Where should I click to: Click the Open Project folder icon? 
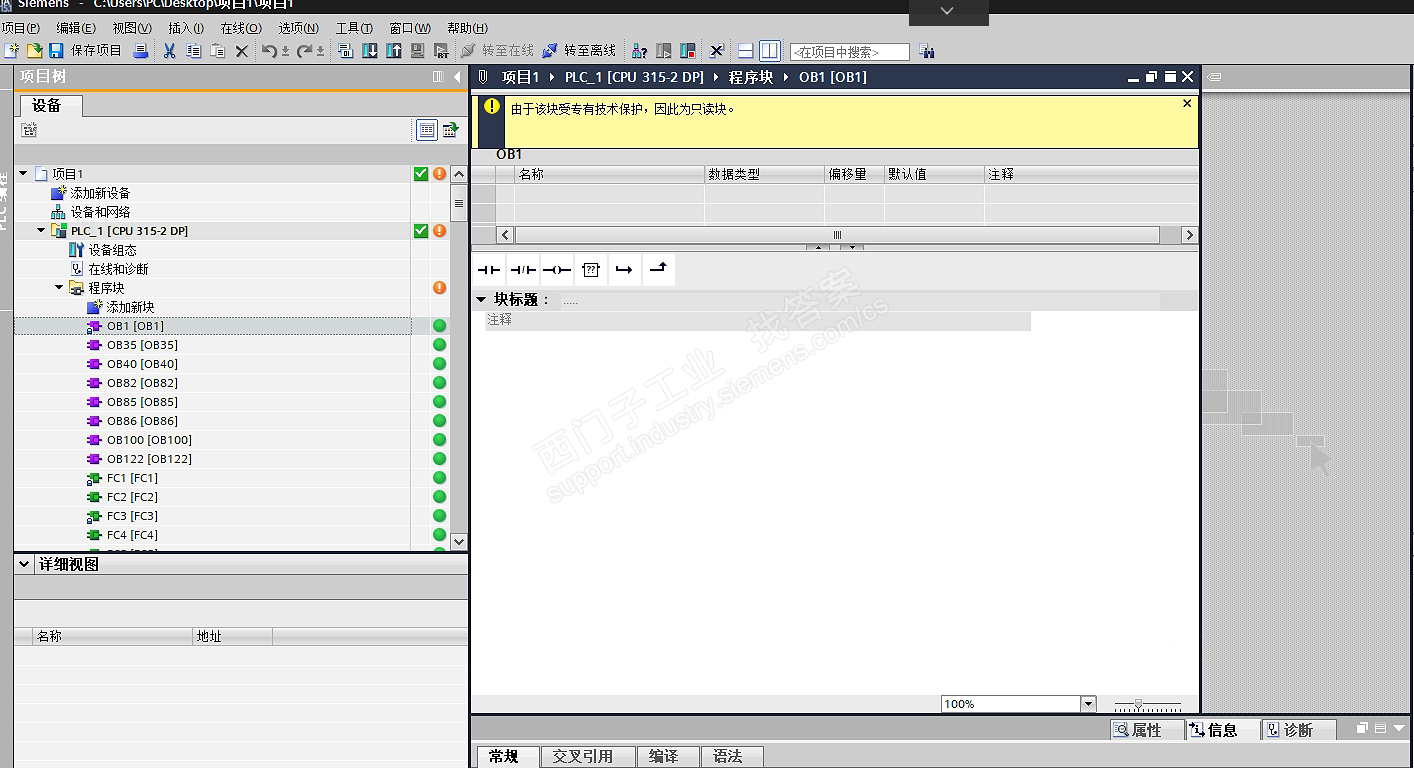tap(34, 50)
